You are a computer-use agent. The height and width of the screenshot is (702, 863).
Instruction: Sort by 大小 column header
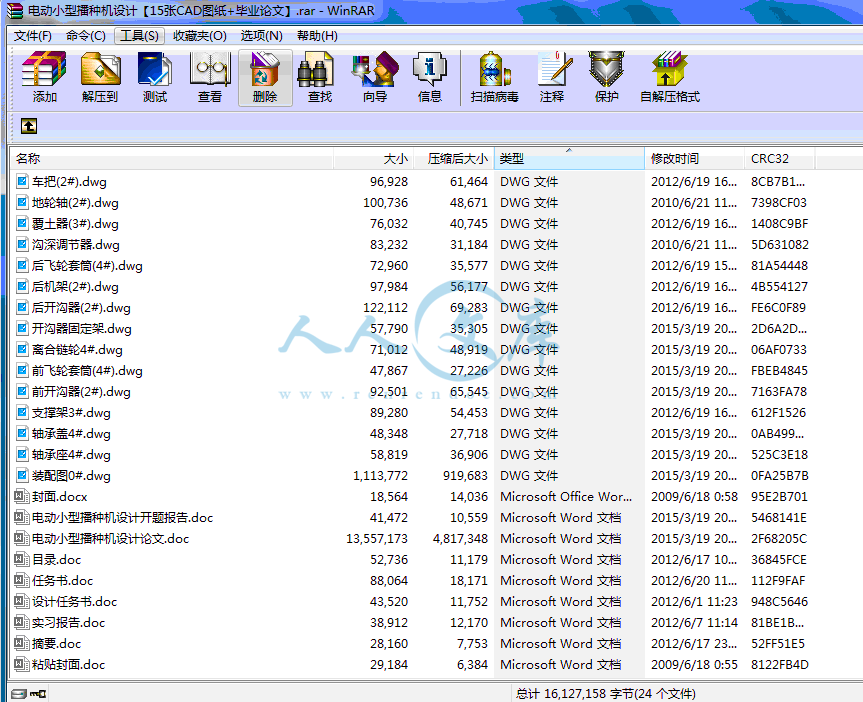click(x=373, y=159)
